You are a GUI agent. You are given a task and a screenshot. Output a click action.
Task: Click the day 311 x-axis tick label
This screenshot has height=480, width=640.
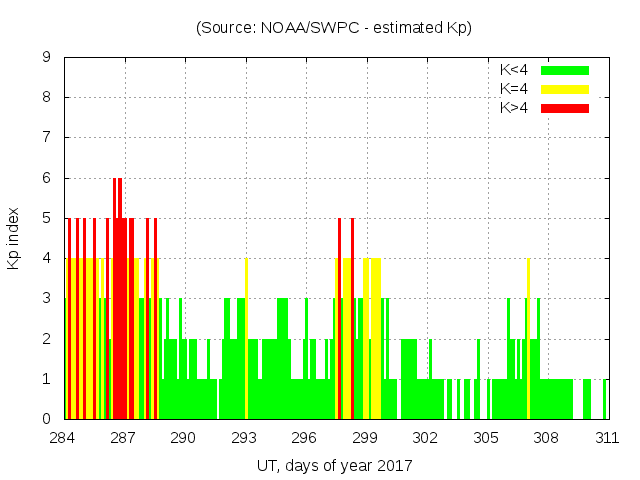[x=607, y=438]
